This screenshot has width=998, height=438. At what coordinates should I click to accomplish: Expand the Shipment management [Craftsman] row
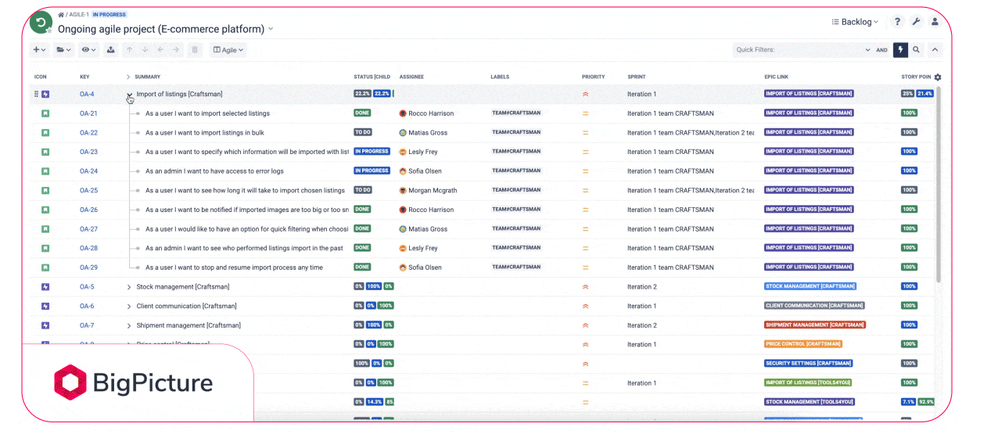pos(129,325)
